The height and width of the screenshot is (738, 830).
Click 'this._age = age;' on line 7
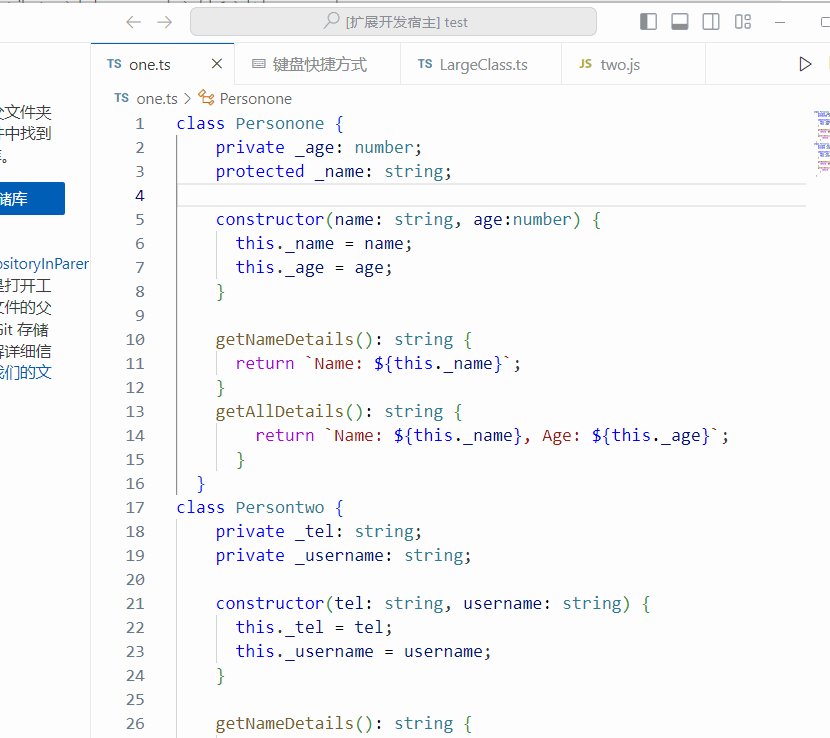tap(314, 267)
